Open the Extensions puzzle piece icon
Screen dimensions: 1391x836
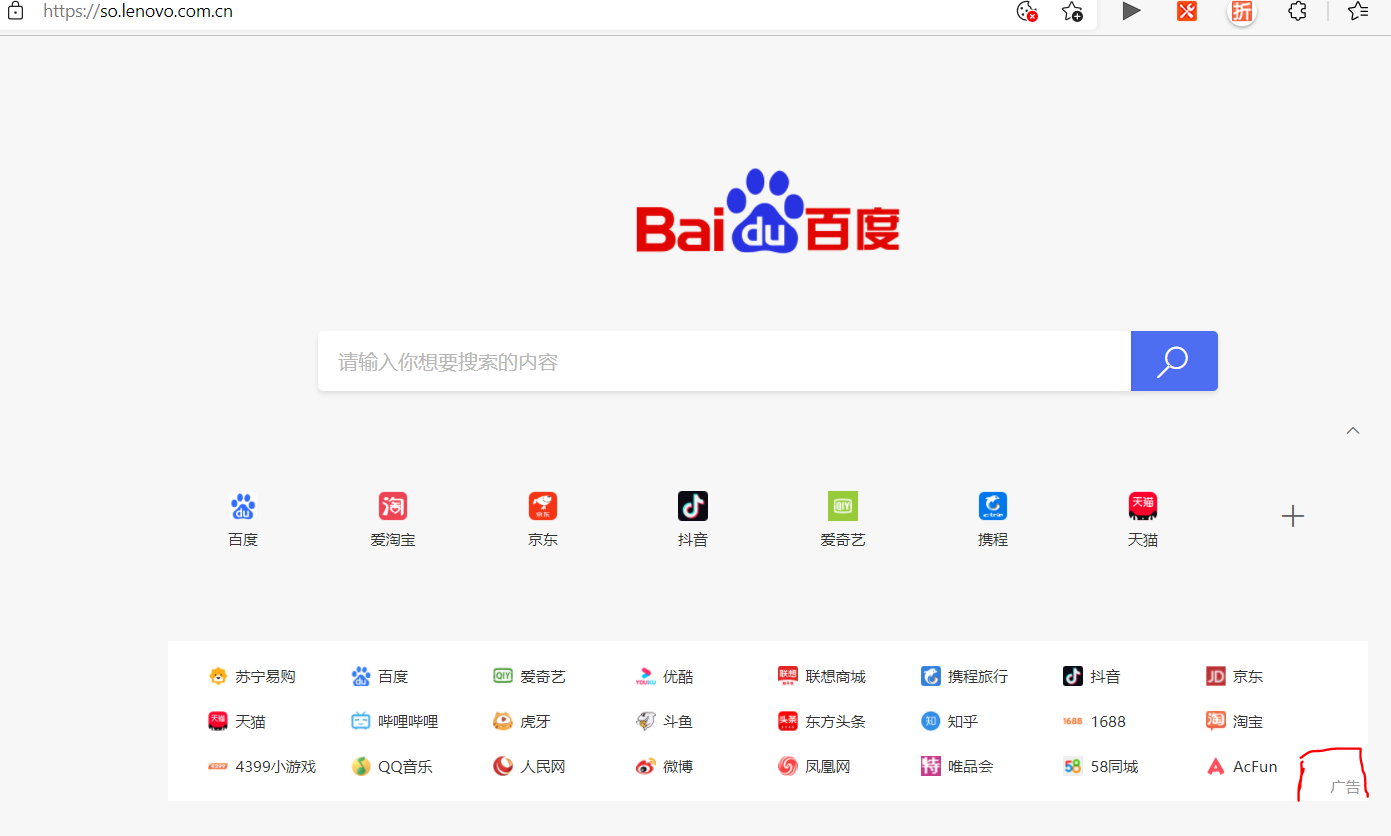(x=1297, y=11)
